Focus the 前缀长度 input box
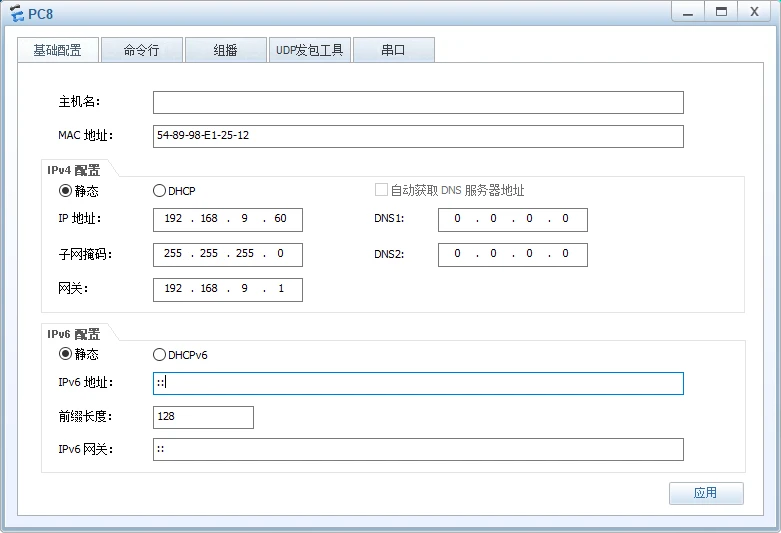 (x=203, y=417)
